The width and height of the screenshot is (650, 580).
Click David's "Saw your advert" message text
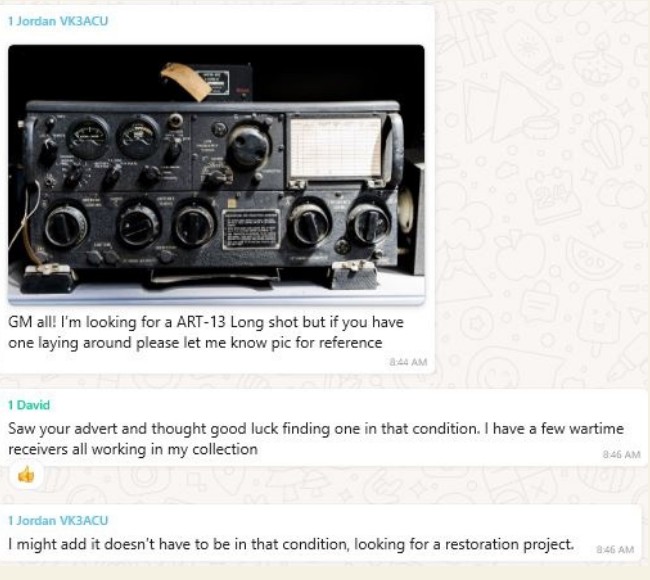point(316,439)
